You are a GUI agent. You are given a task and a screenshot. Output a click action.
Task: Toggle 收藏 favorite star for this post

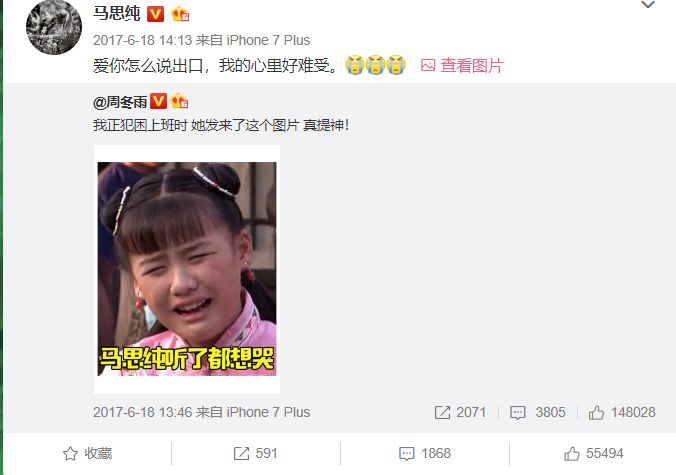point(88,453)
